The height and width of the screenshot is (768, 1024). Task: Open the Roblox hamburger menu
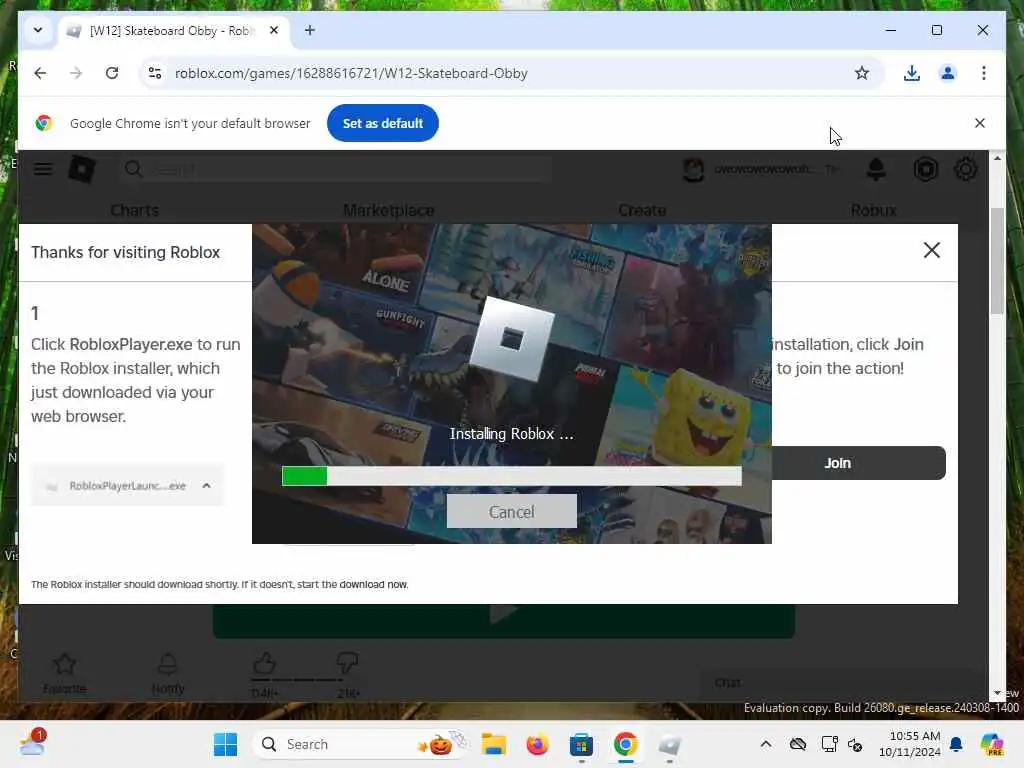click(x=43, y=169)
